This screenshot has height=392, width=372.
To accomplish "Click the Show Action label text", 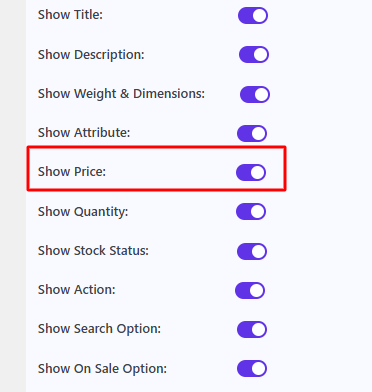I will pyautogui.click(x=77, y=290).
